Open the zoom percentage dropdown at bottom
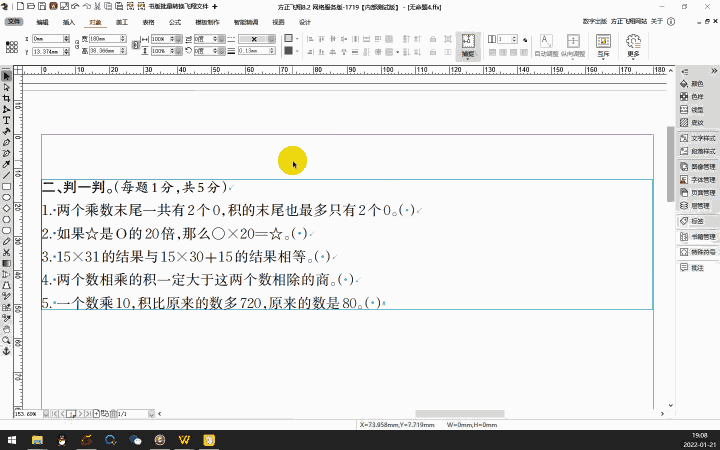The width and height of the screenshot is (720, 450). point(46,414)
